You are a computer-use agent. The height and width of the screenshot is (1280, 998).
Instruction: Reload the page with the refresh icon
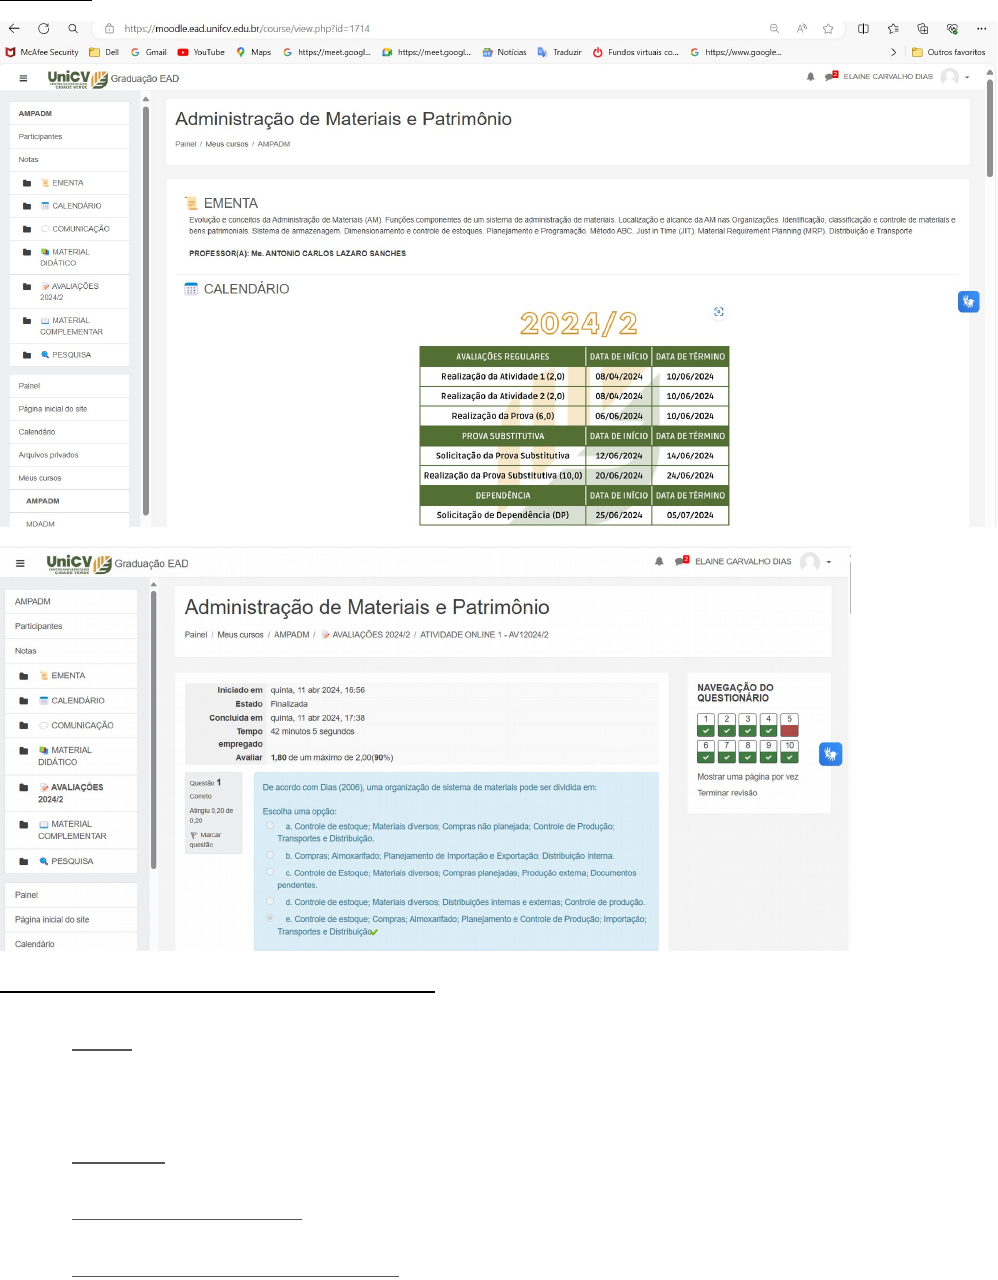point(43,28)
